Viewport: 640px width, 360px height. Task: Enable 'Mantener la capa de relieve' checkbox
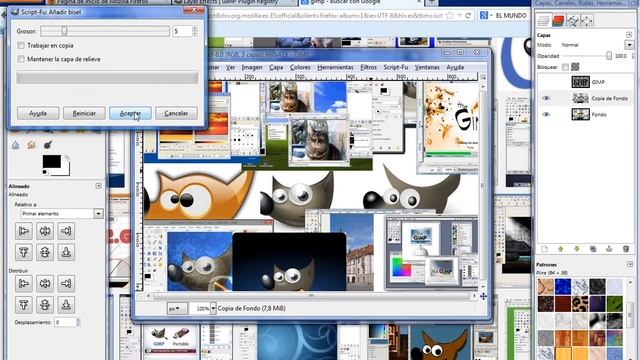click(21, 59)
